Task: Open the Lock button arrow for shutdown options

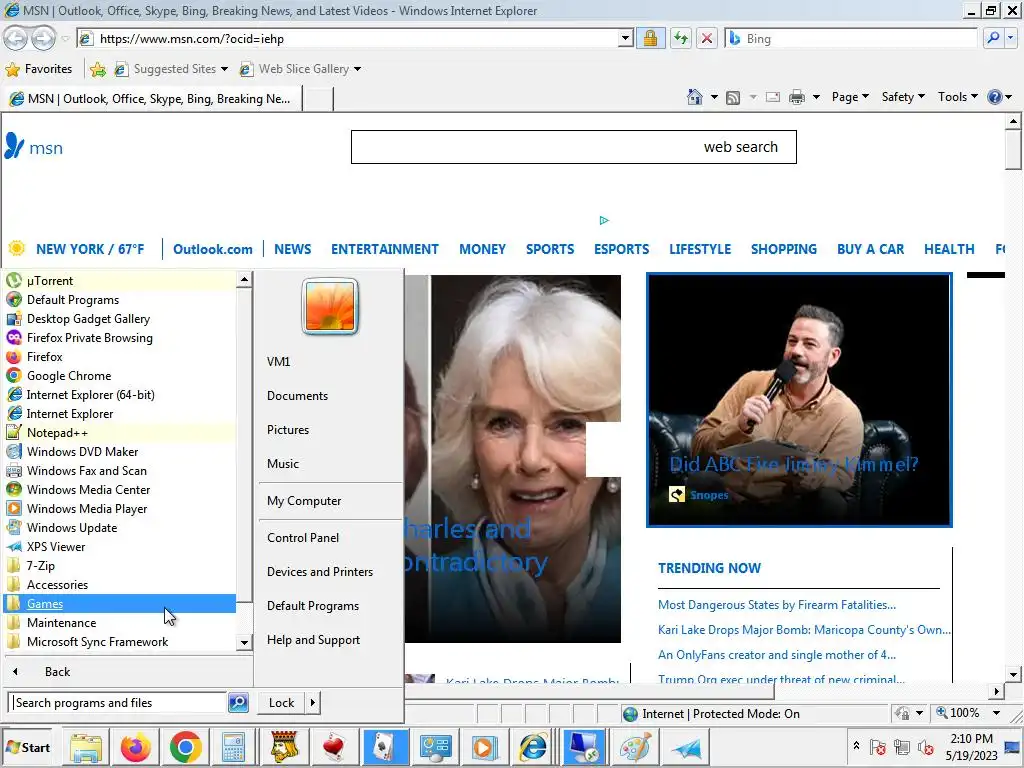Action: point(313,703)
